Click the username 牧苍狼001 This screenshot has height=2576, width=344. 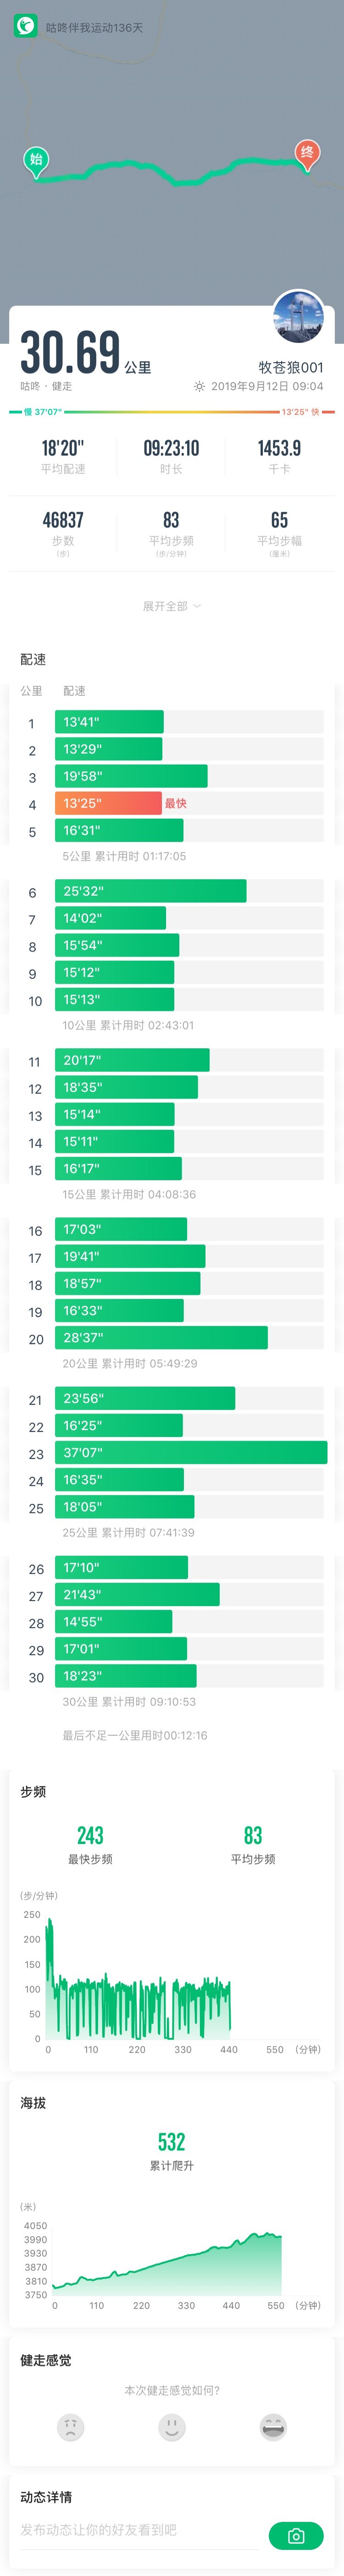(290, 367)
